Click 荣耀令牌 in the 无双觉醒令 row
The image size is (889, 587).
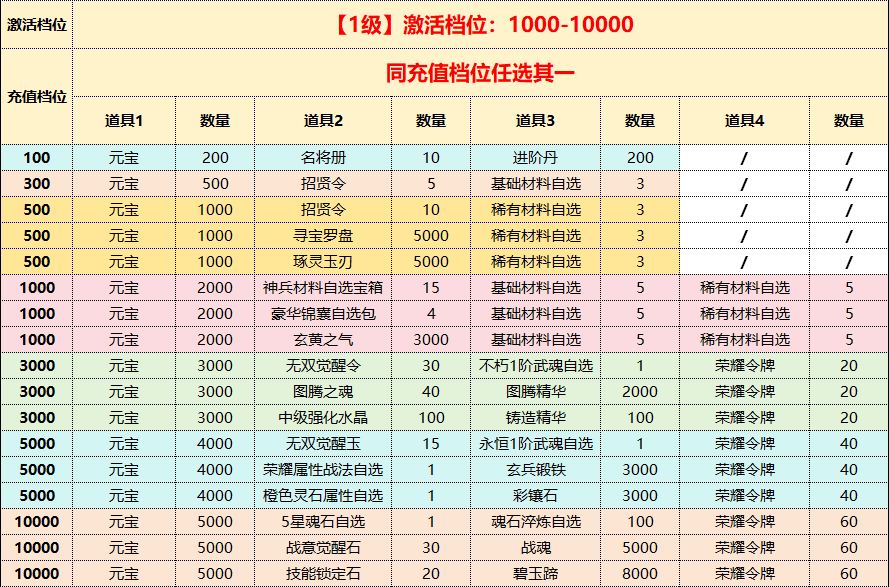[744, 366]
